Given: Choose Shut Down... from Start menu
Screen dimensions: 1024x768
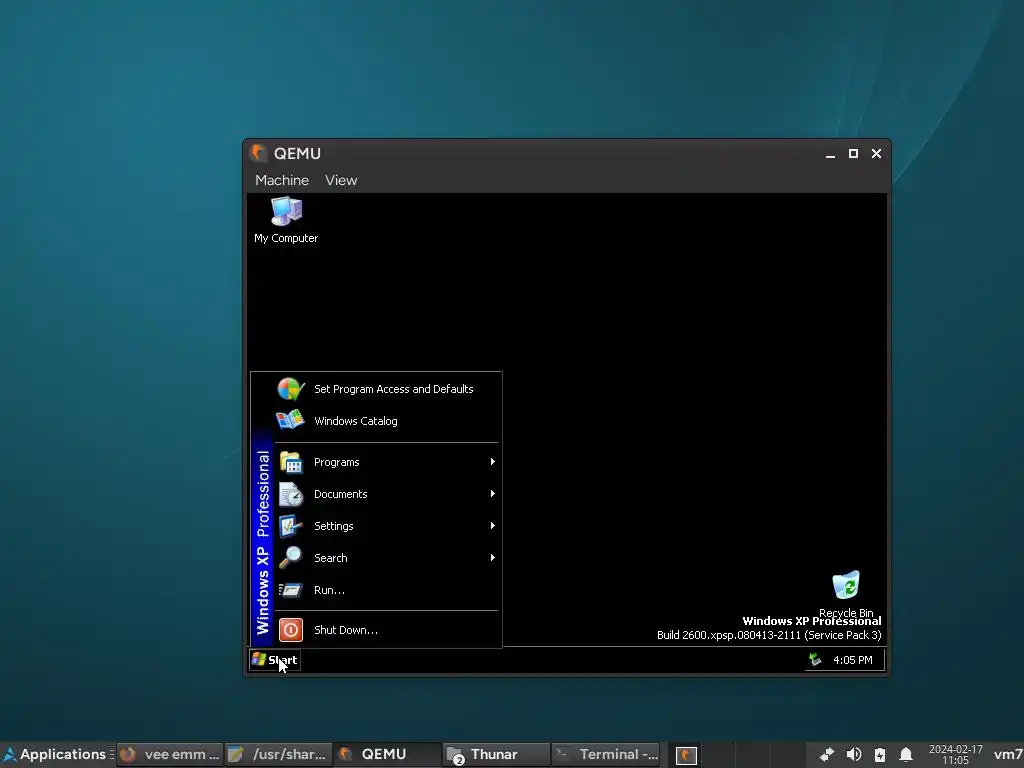Looking at the screenshot, I should click(388, 630).
